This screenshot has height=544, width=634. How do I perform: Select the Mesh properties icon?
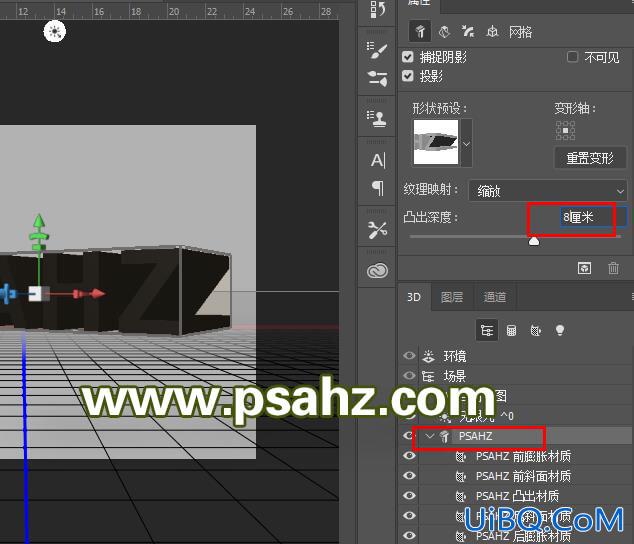420,31
